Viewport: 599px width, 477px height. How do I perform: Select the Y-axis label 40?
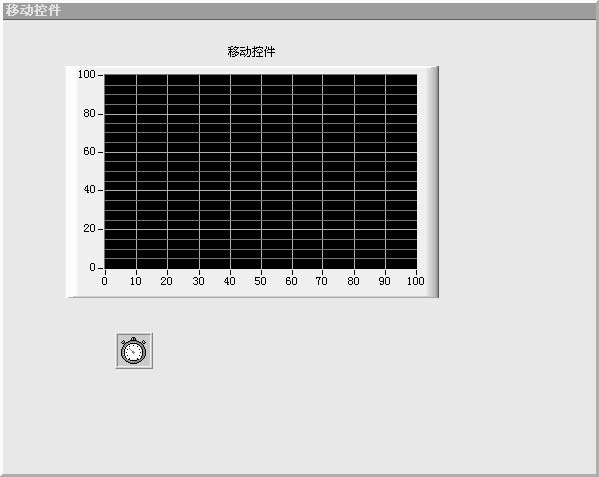pyautogui.click(x=89, y=189)
